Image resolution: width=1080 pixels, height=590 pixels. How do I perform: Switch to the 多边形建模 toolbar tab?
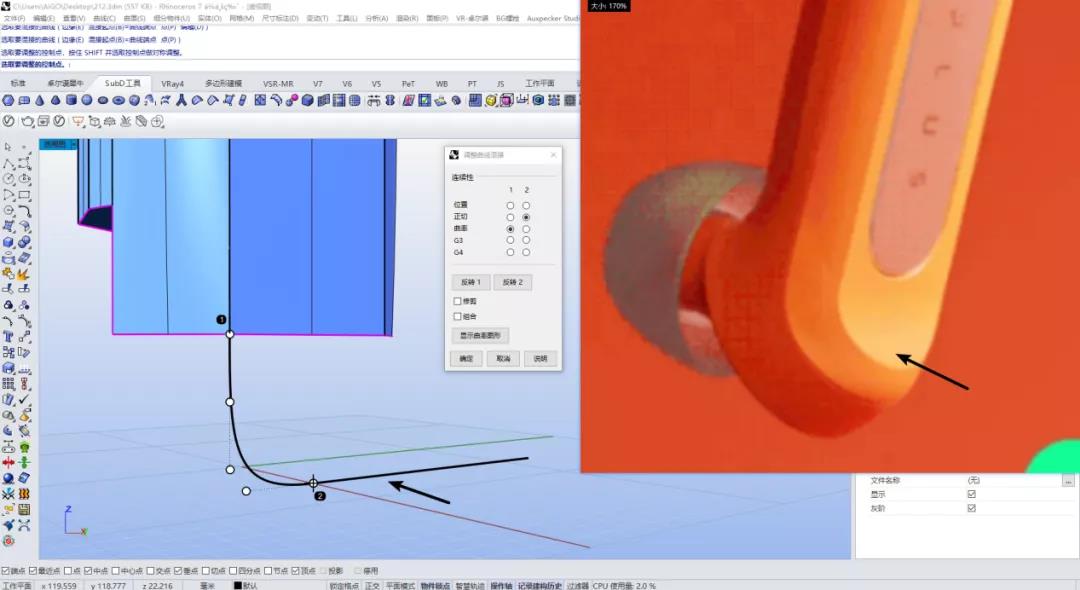(x=223, y=83)
